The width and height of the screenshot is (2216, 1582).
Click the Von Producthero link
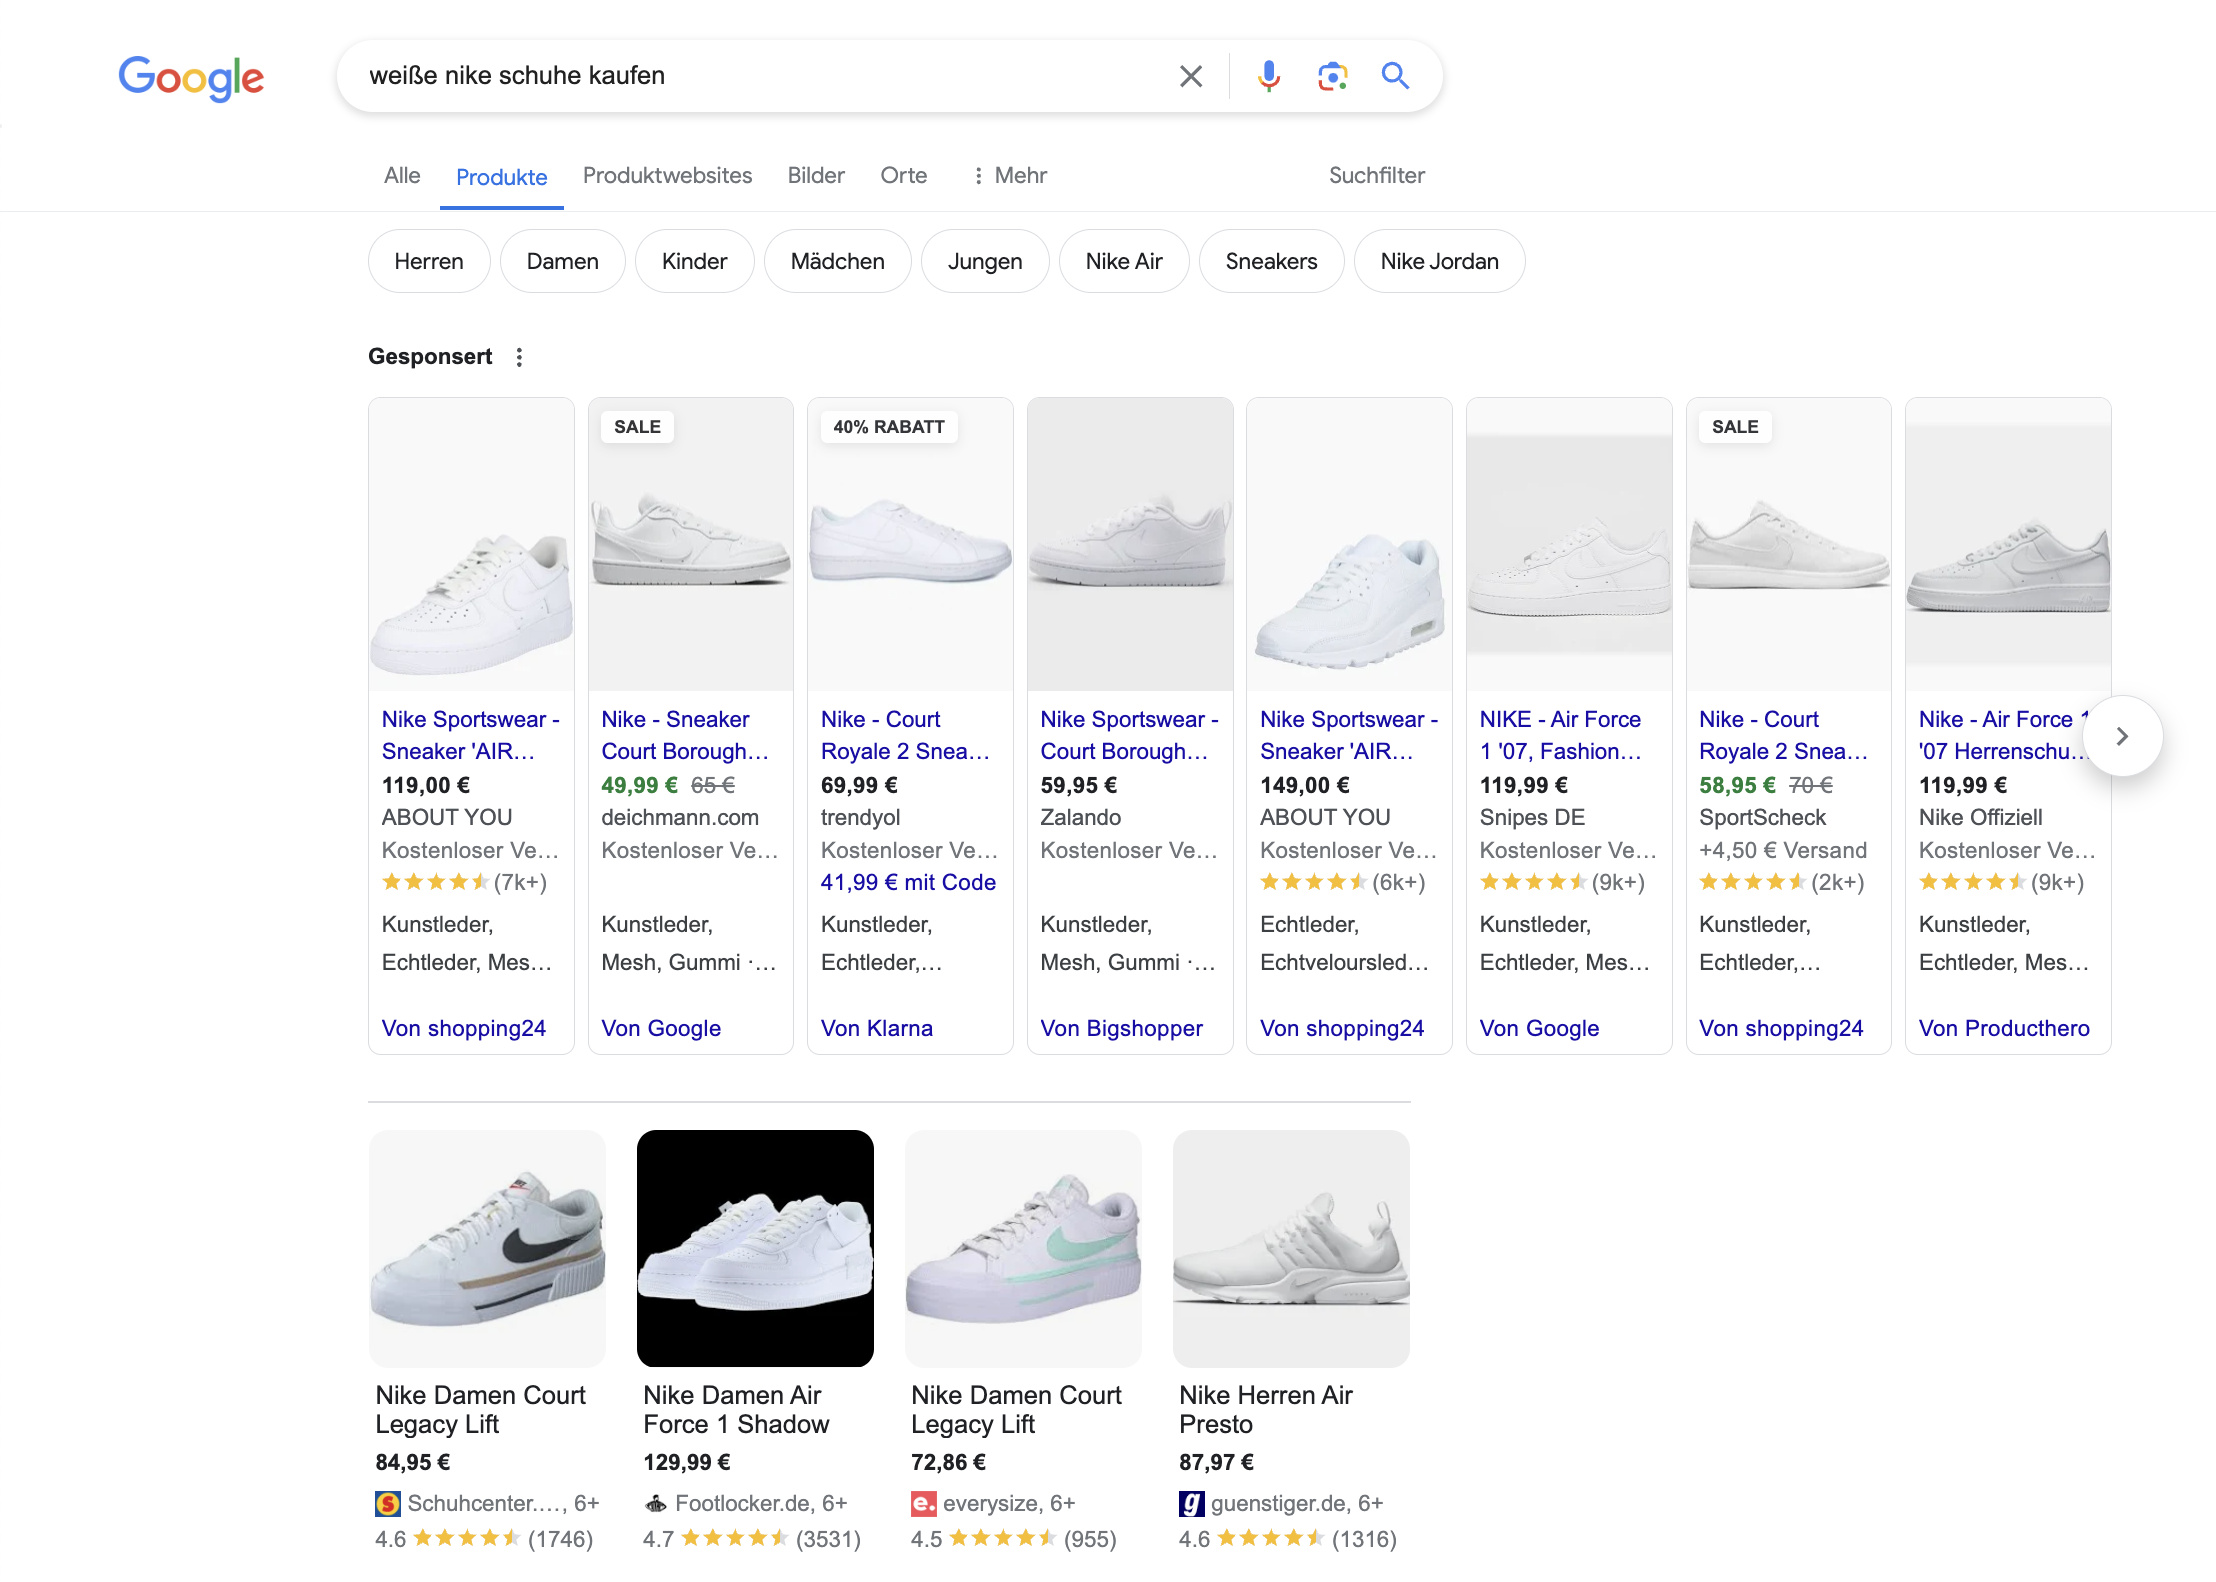click(2004, 1028)
